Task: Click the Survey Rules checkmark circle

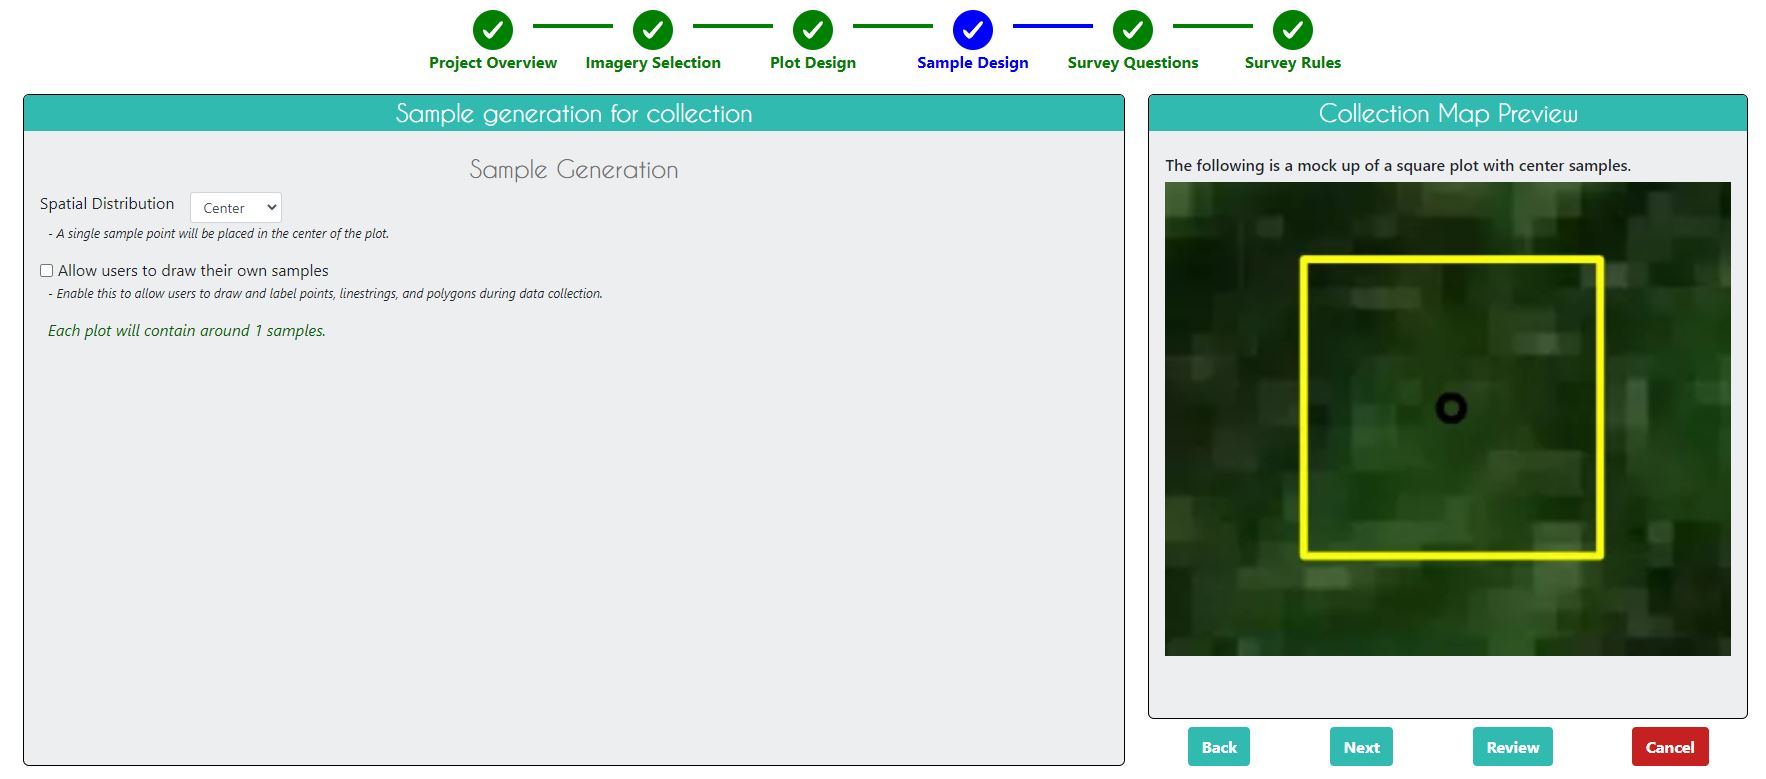Action: click(x=1292, y=30)
